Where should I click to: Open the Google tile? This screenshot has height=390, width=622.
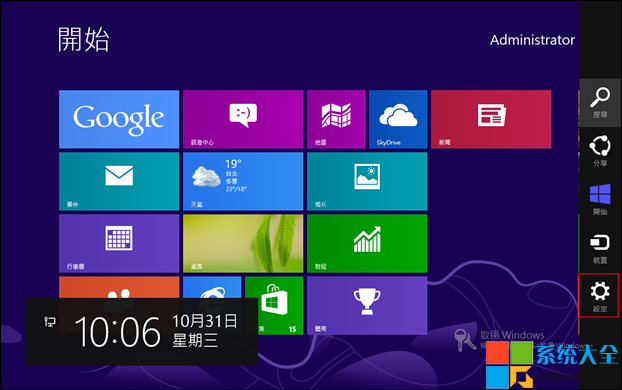pyautogui.click(x=119, y=119)
